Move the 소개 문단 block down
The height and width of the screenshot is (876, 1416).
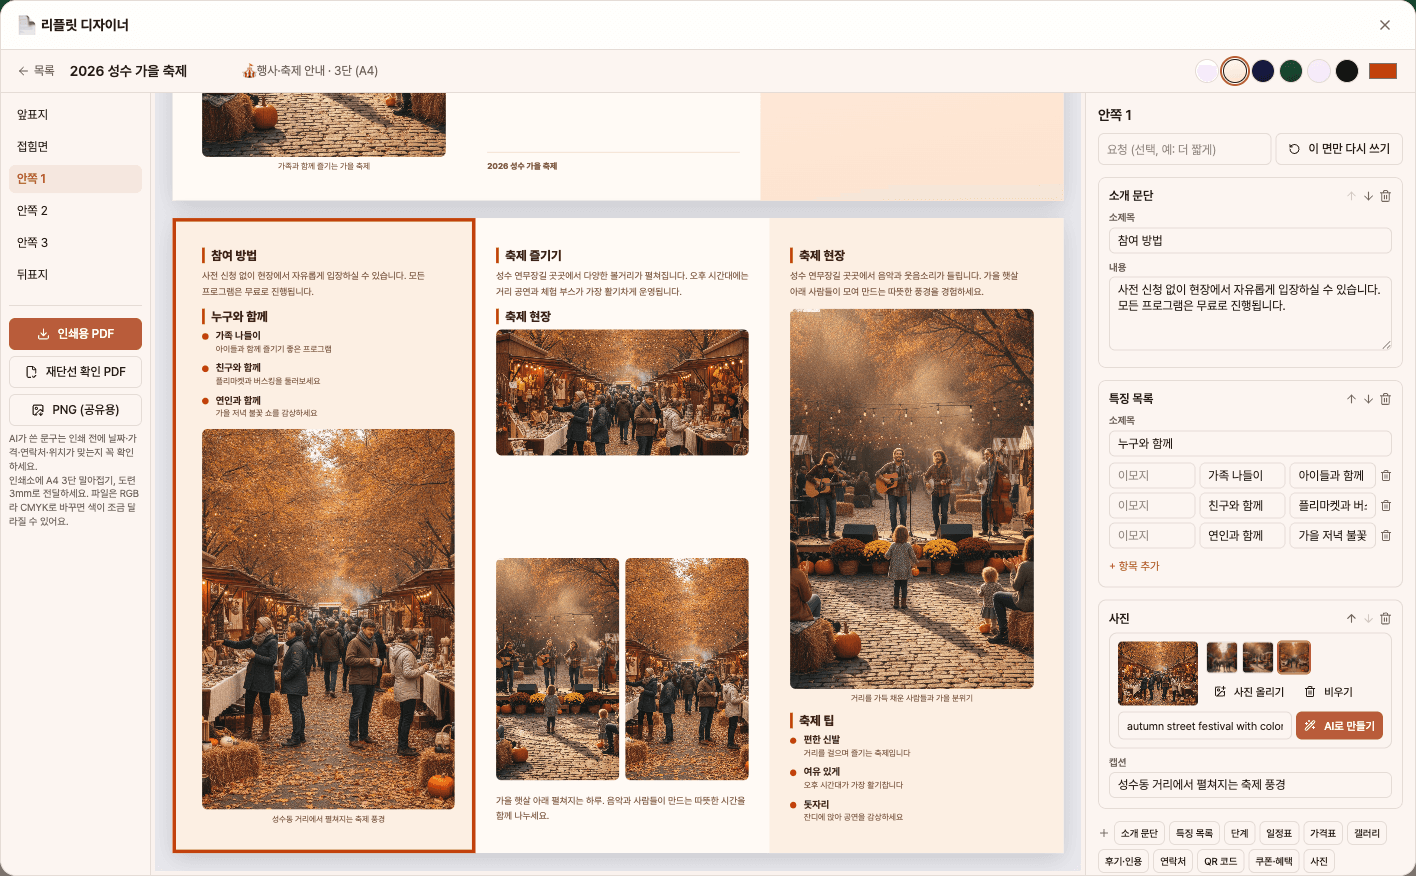click(1368, 196)
